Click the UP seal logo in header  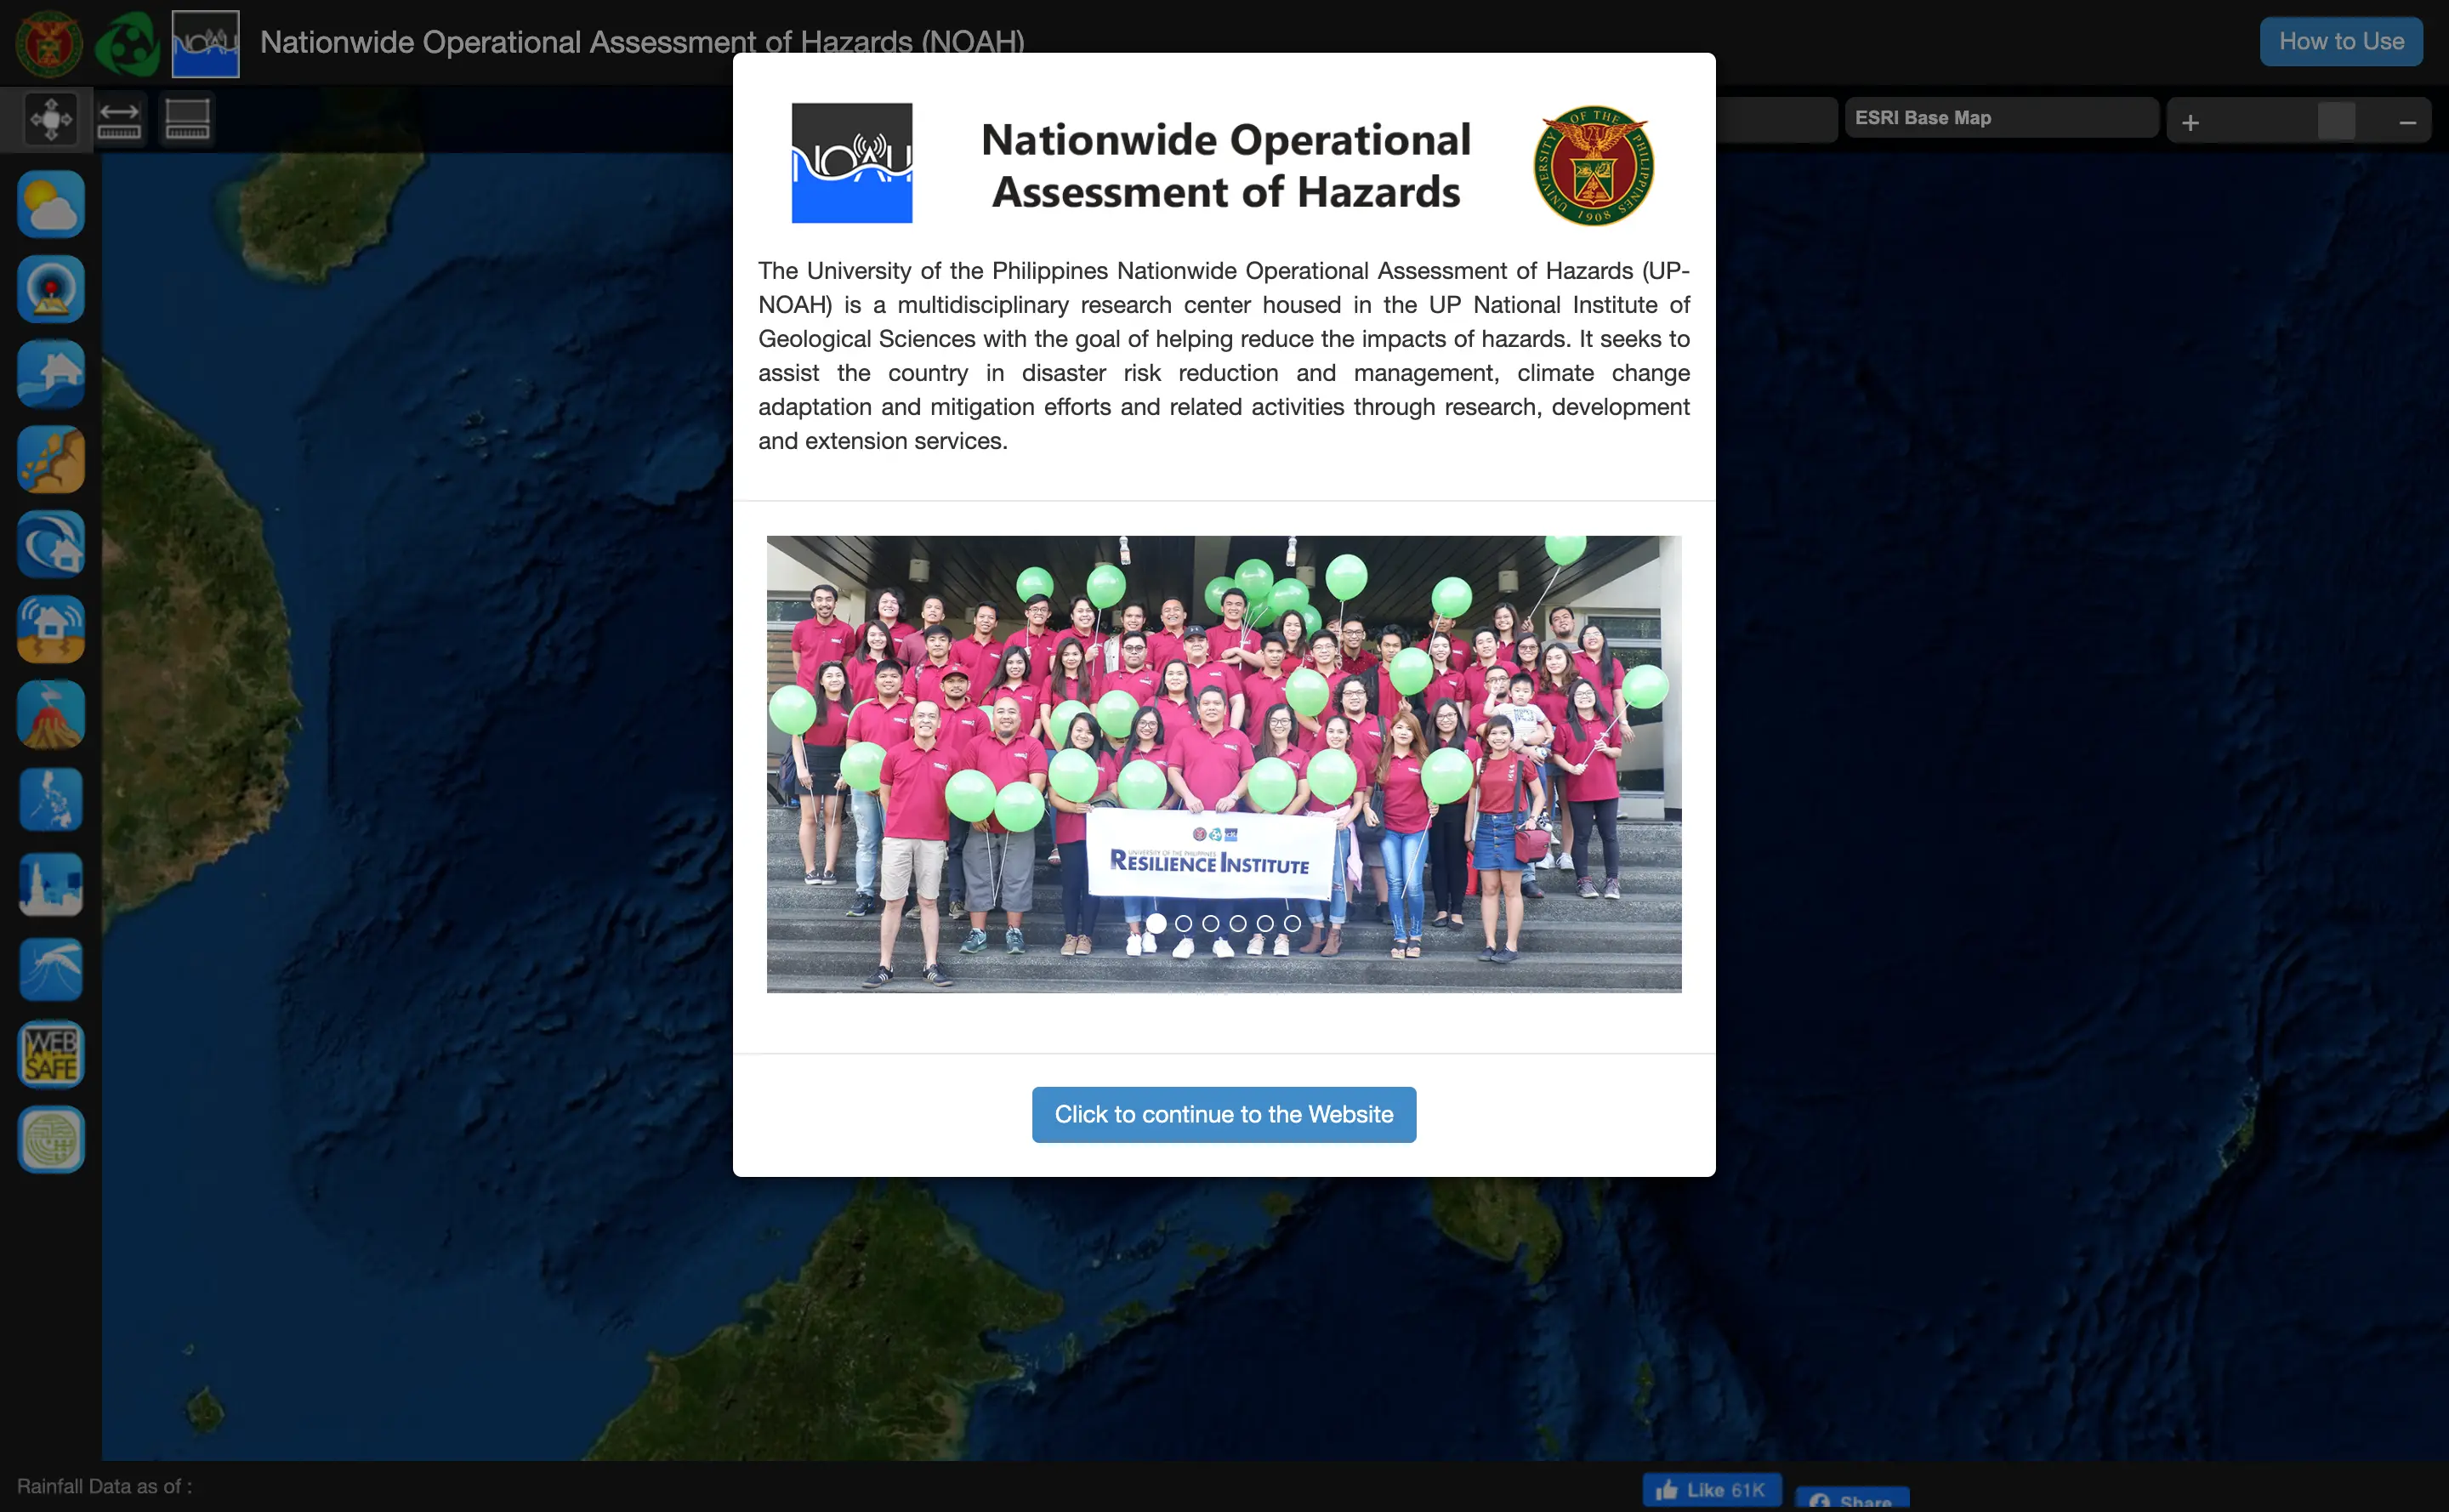[48, 43]
